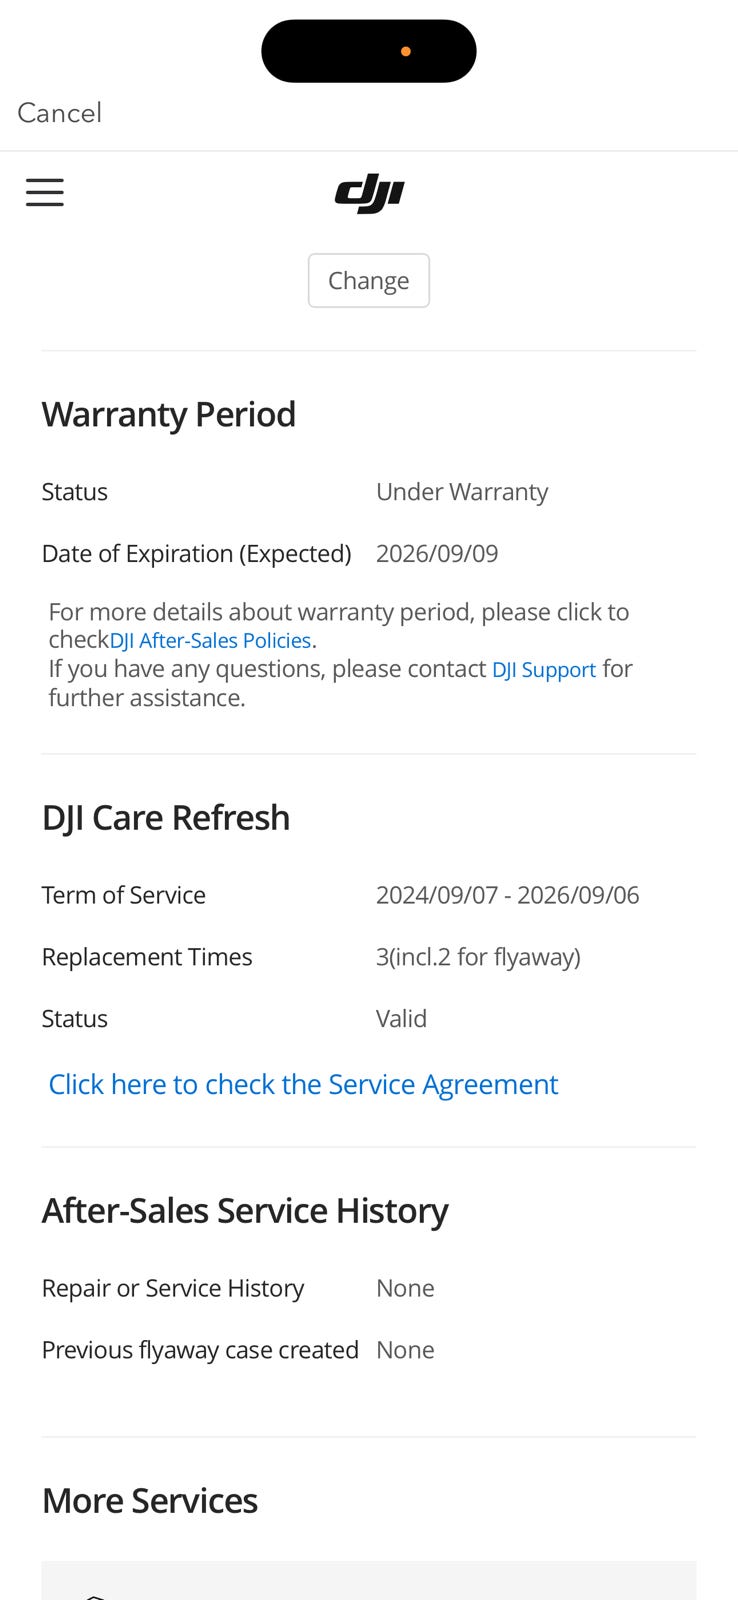Select the More Services heading
Image resolution: width=738 pixels, height=1600 pixels.
pos(150,1501)
